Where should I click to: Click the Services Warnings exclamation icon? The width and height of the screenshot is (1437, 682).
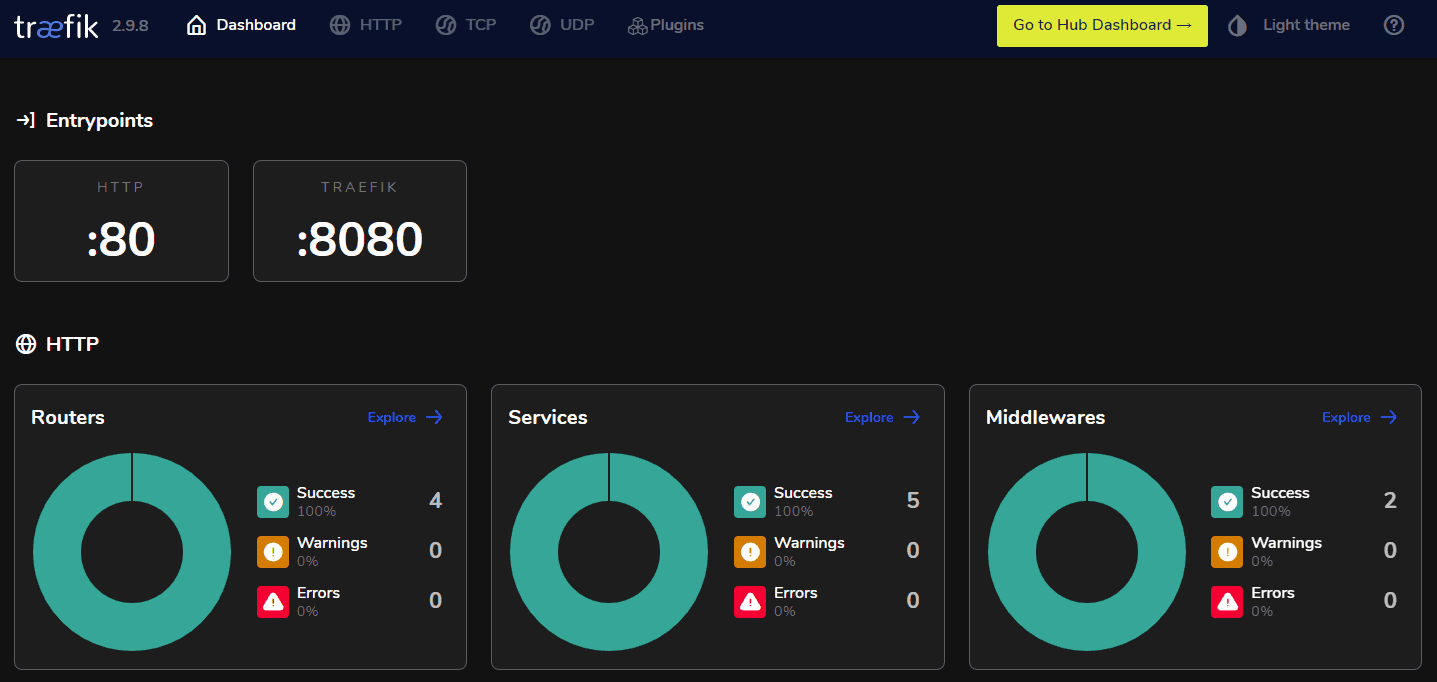[x=750, y=552]
